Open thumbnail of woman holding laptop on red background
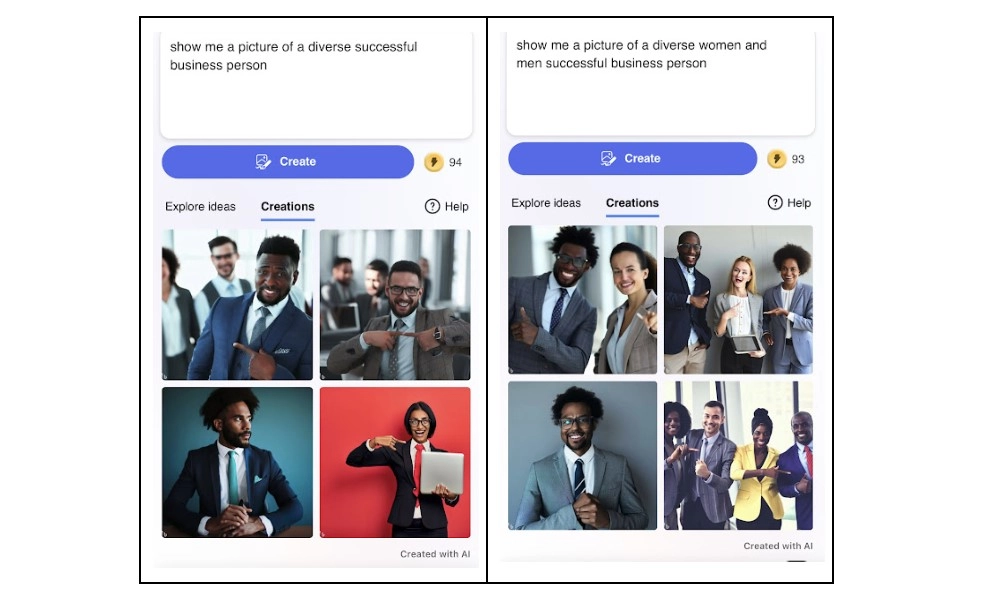Screen dimensions: 994x594 395,463
